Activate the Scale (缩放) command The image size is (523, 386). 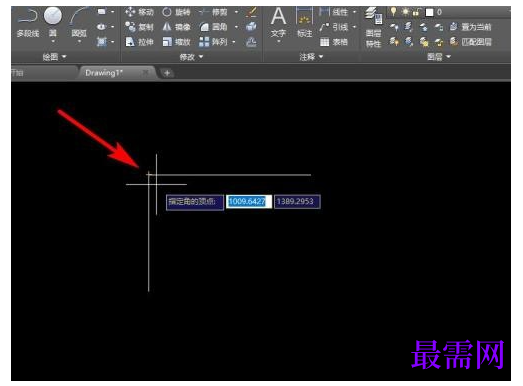click(176, 42)
